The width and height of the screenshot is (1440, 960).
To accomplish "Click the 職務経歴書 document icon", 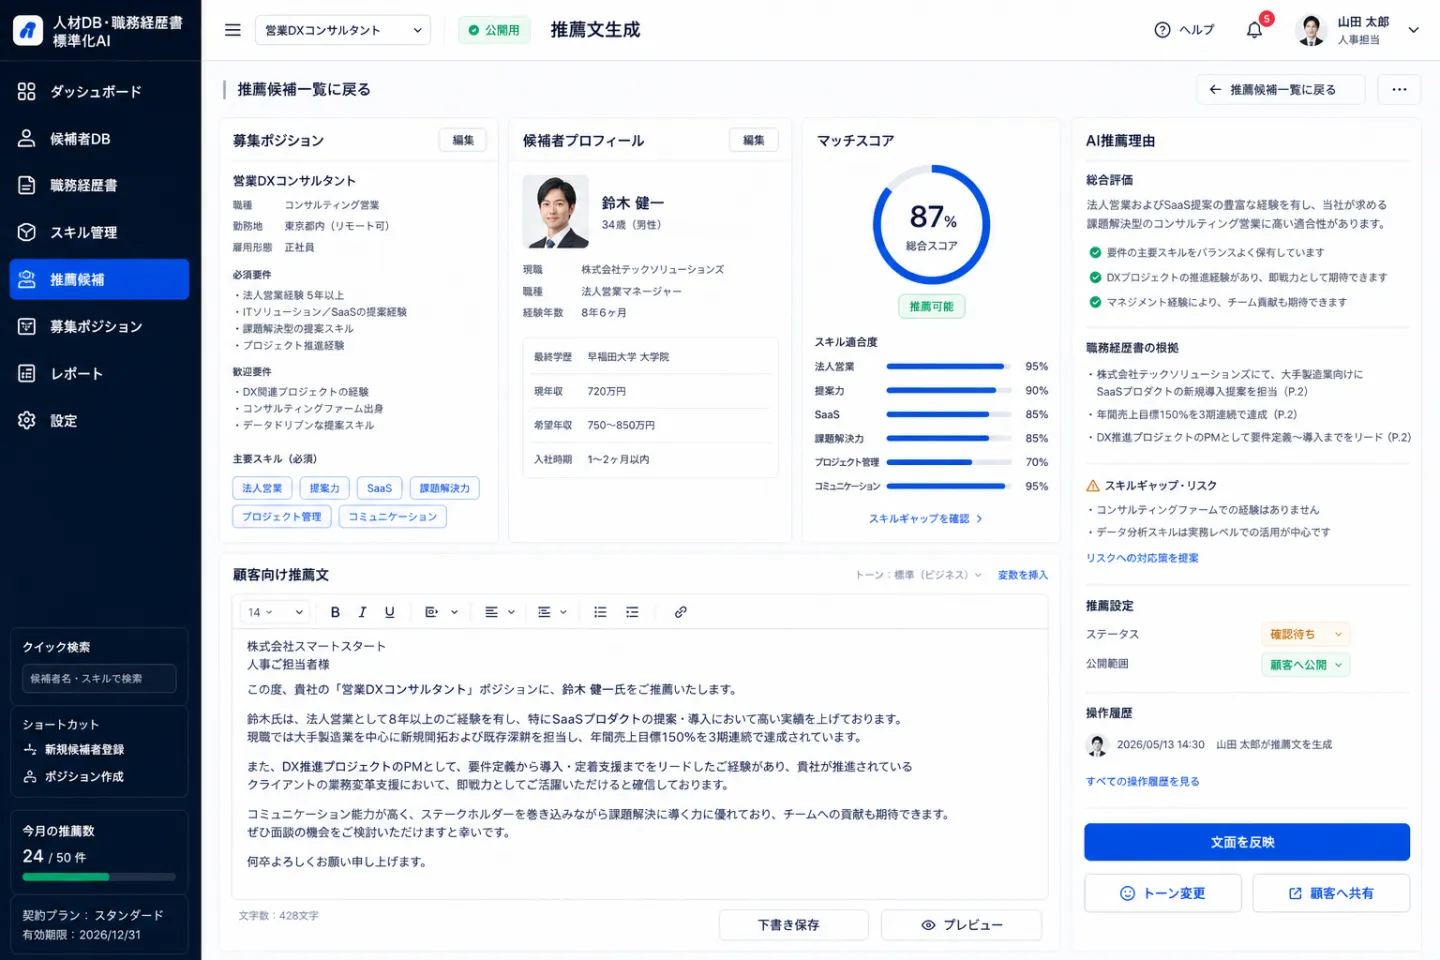I will [x=27, y=185].
